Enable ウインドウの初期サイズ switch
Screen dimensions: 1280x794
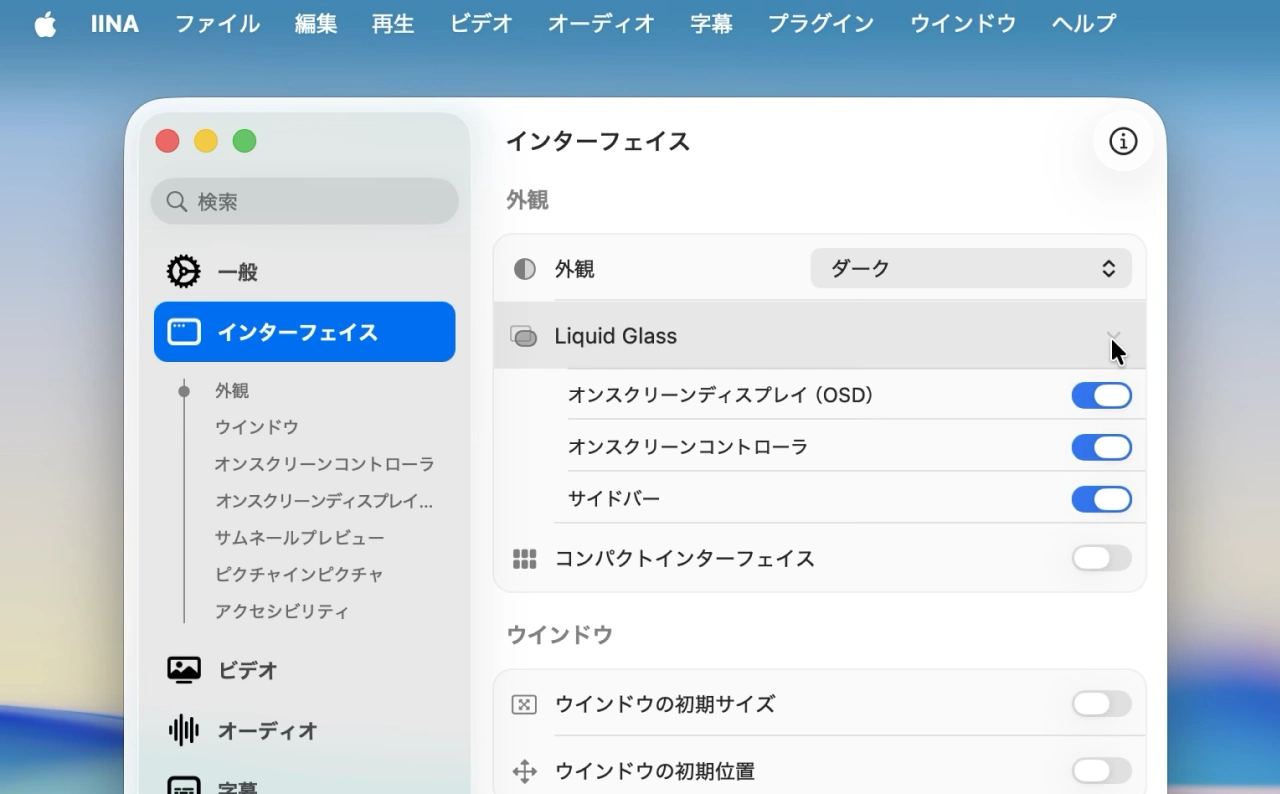point(1102,704)
